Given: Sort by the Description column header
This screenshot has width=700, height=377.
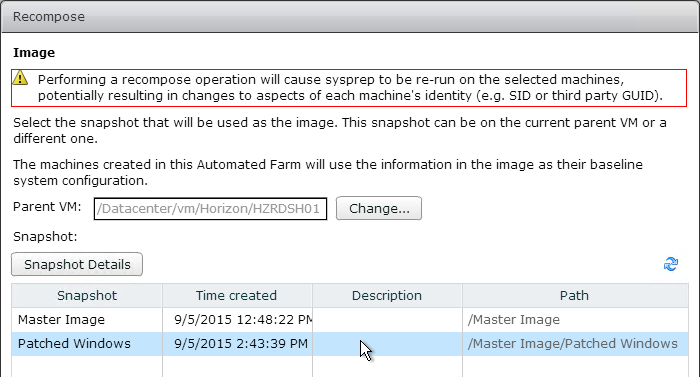Looking at the screenshot, I should [x=387, y=295].
